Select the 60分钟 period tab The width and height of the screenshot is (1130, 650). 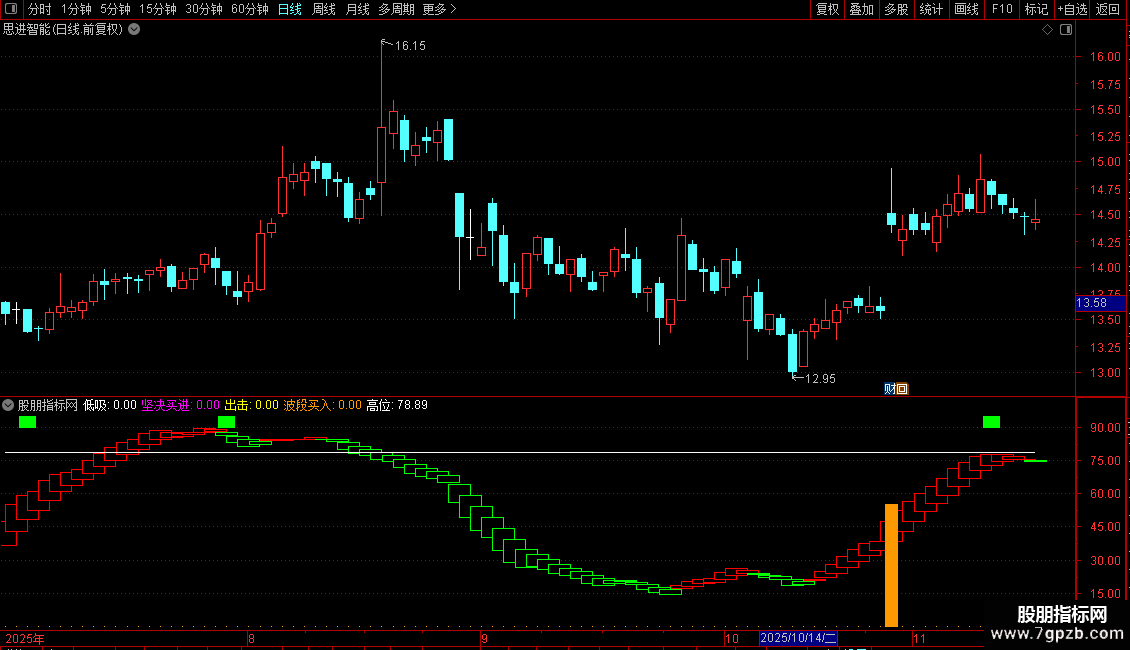249,9
